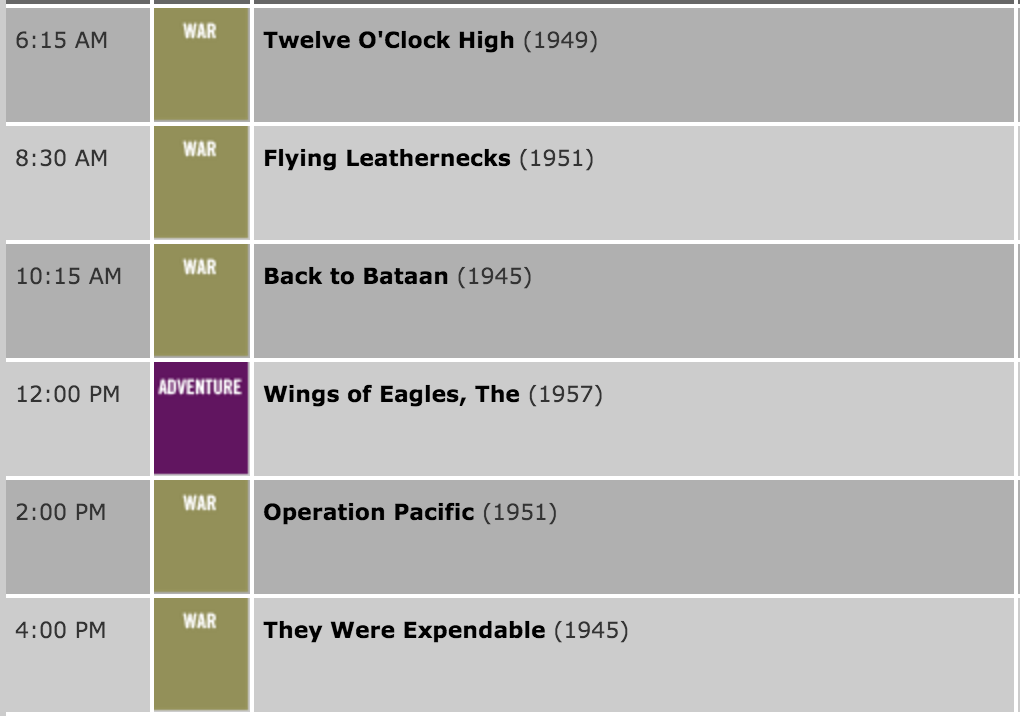Click the (1949) year after Twelve O'Clock High
Viewport: 1020px width, 716px height.
(x=560, y=41)
